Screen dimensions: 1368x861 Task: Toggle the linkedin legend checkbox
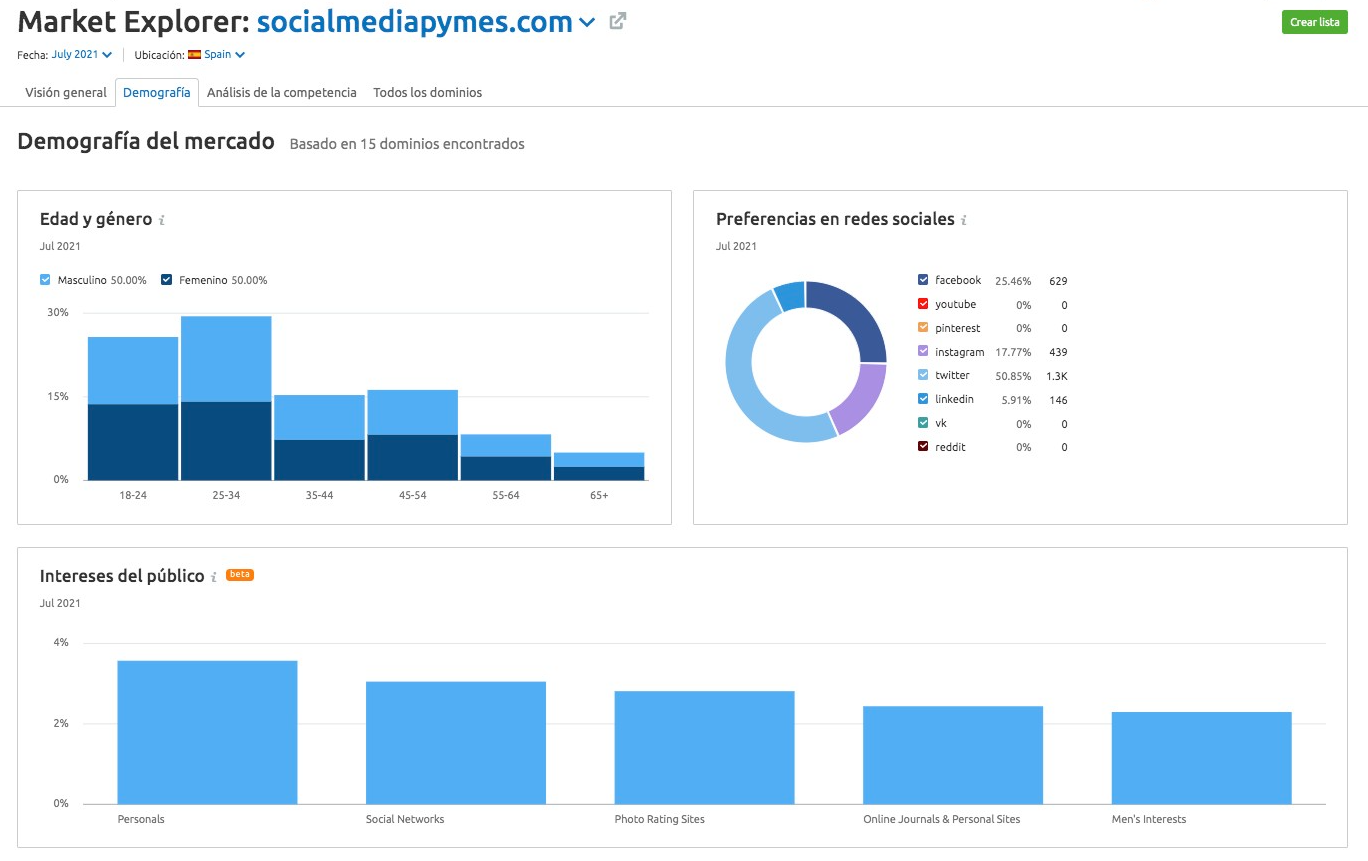coord(923,399)
